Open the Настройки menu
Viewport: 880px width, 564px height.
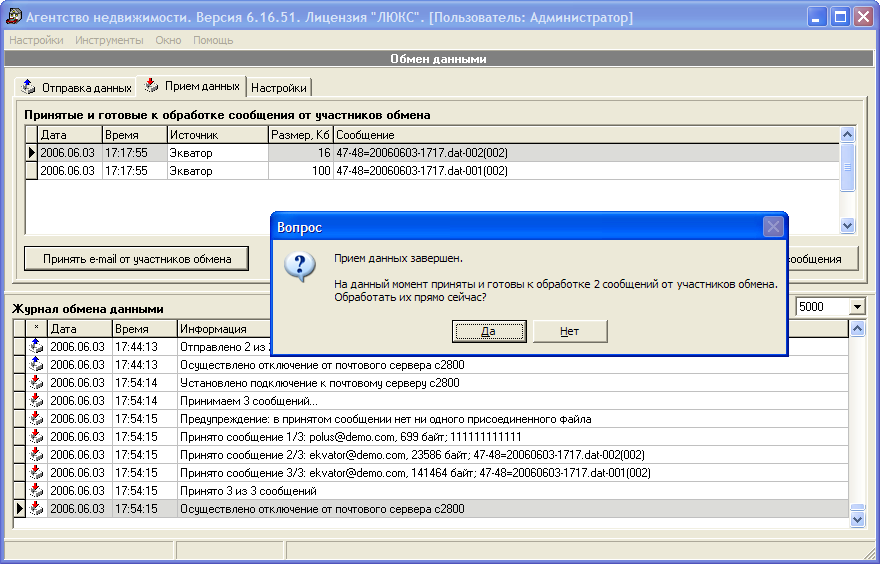point(36,40)
